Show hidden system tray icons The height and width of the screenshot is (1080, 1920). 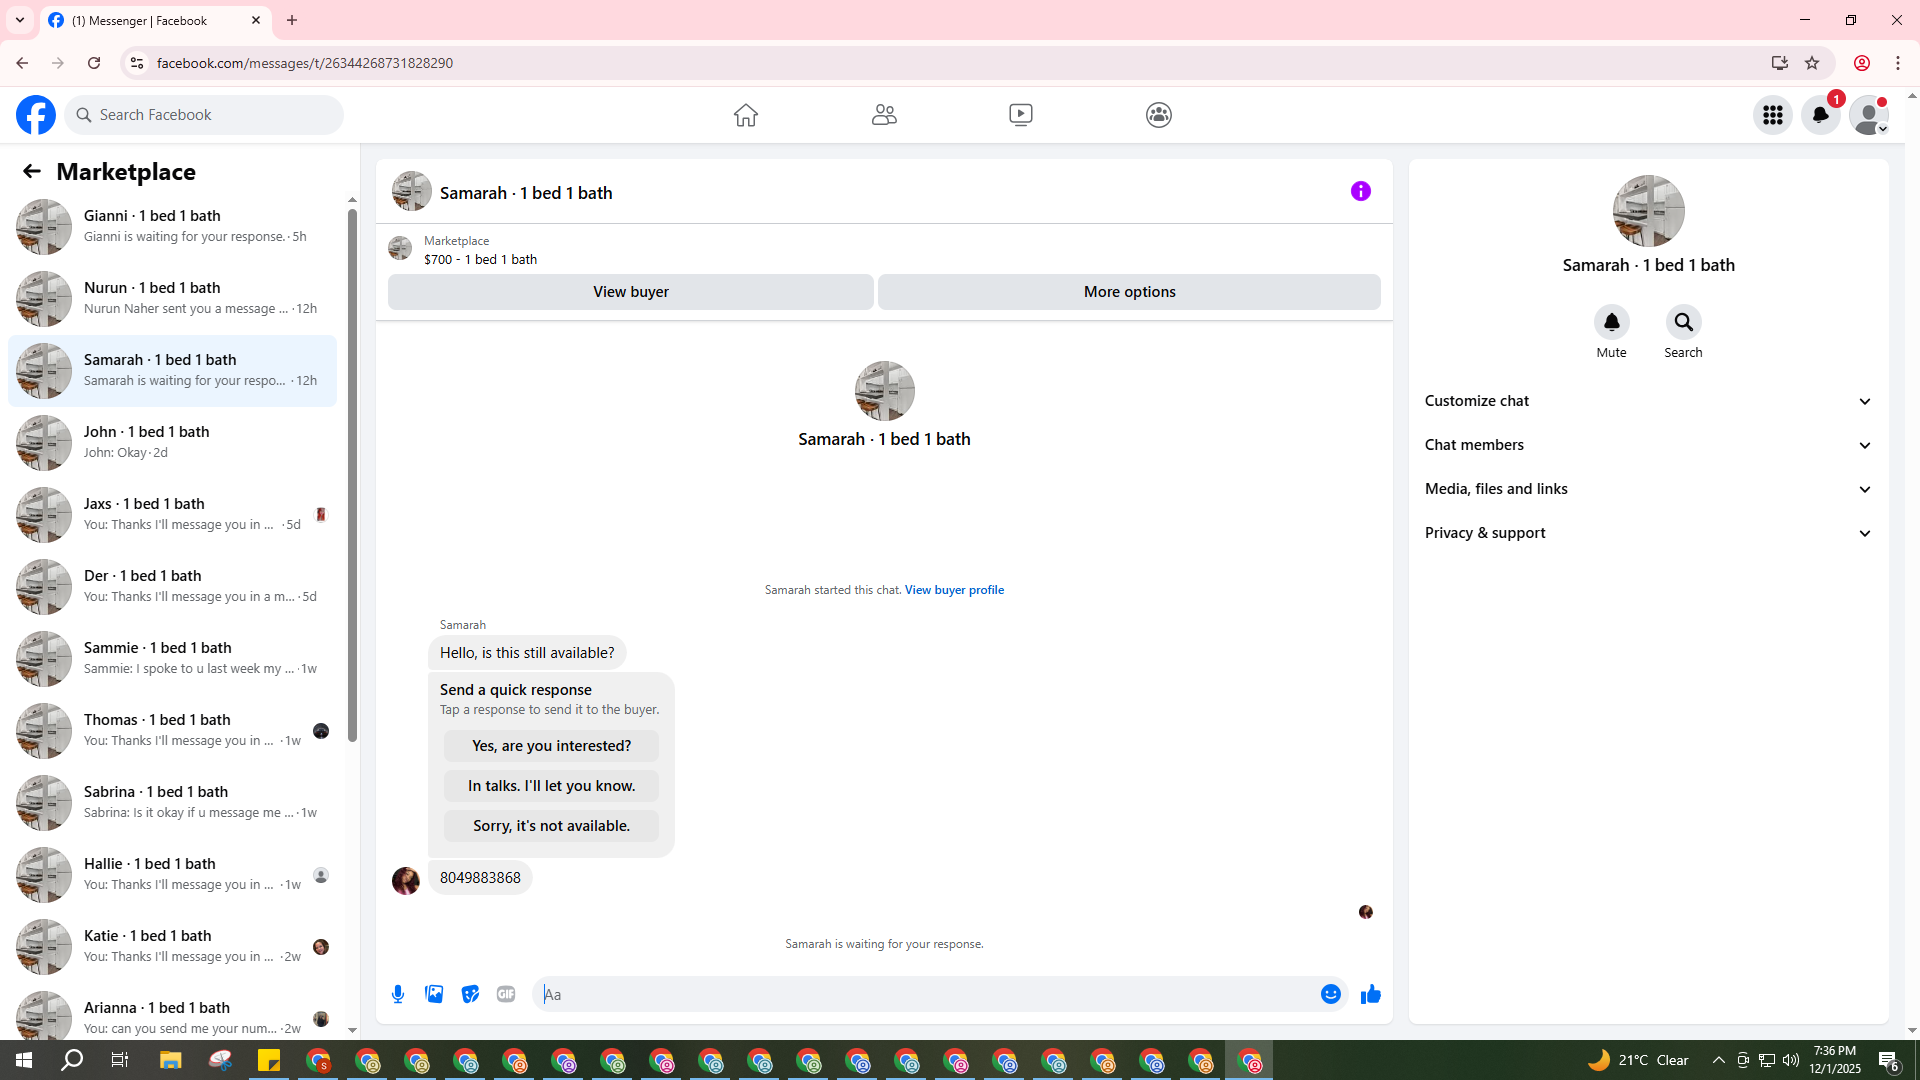tap(1719, 1060)
